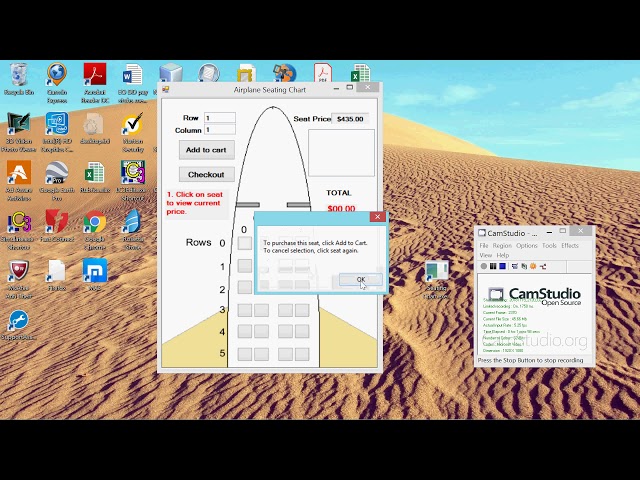
Task: Minimize the CamStudio window
Action: (549, 233)
